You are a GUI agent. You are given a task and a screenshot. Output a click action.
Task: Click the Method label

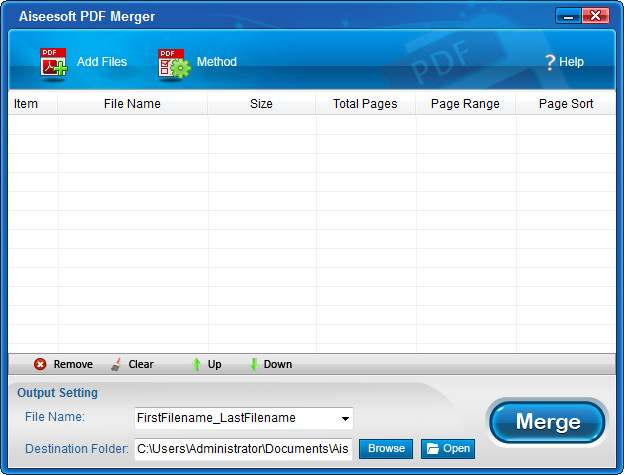pos(217,62)
